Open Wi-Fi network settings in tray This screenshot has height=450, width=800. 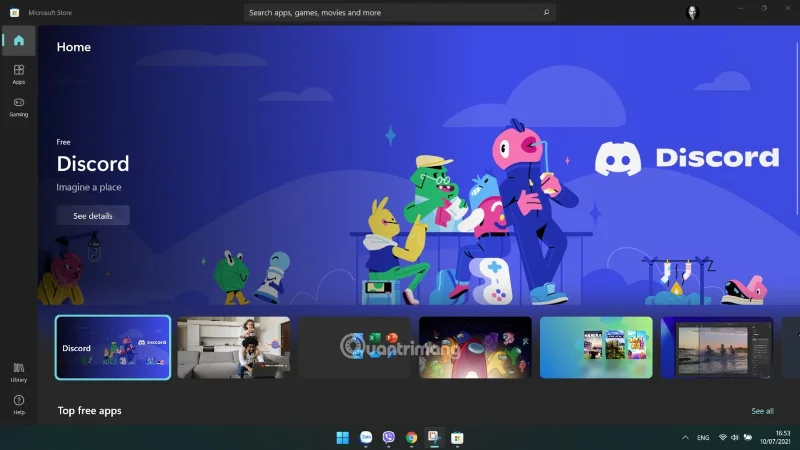point(722,437)
